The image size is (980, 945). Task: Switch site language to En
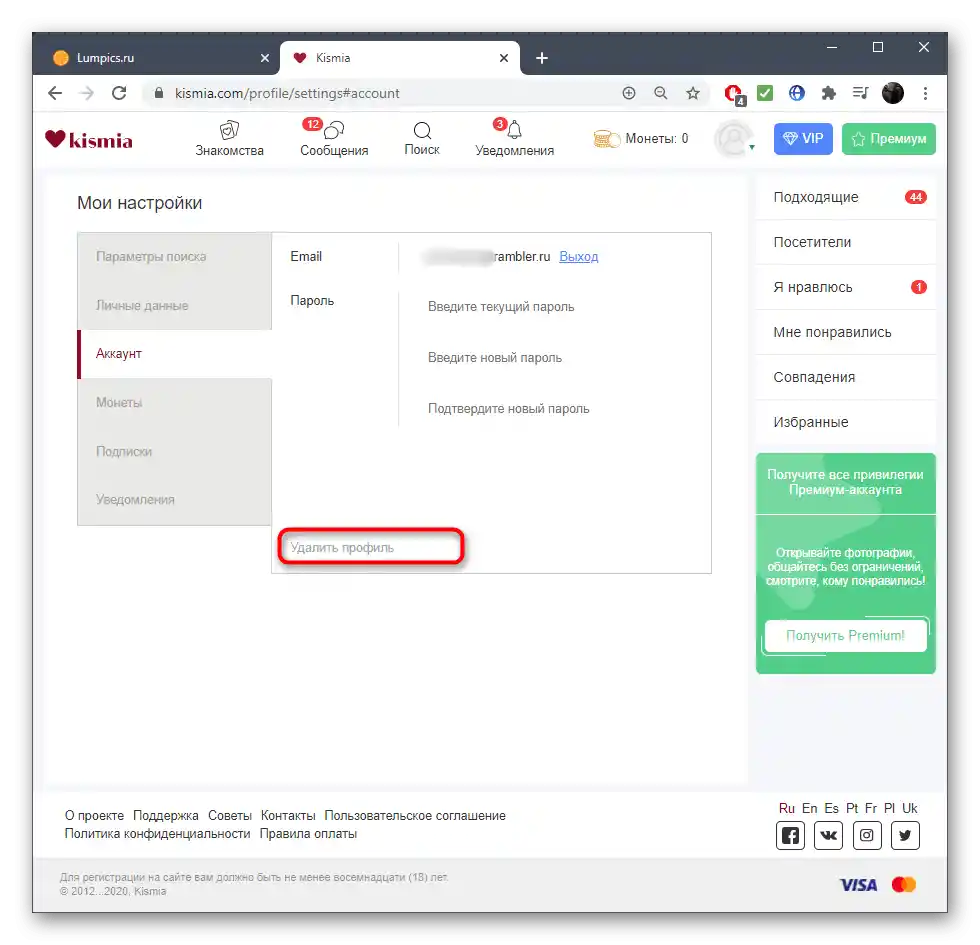point(809,809)
